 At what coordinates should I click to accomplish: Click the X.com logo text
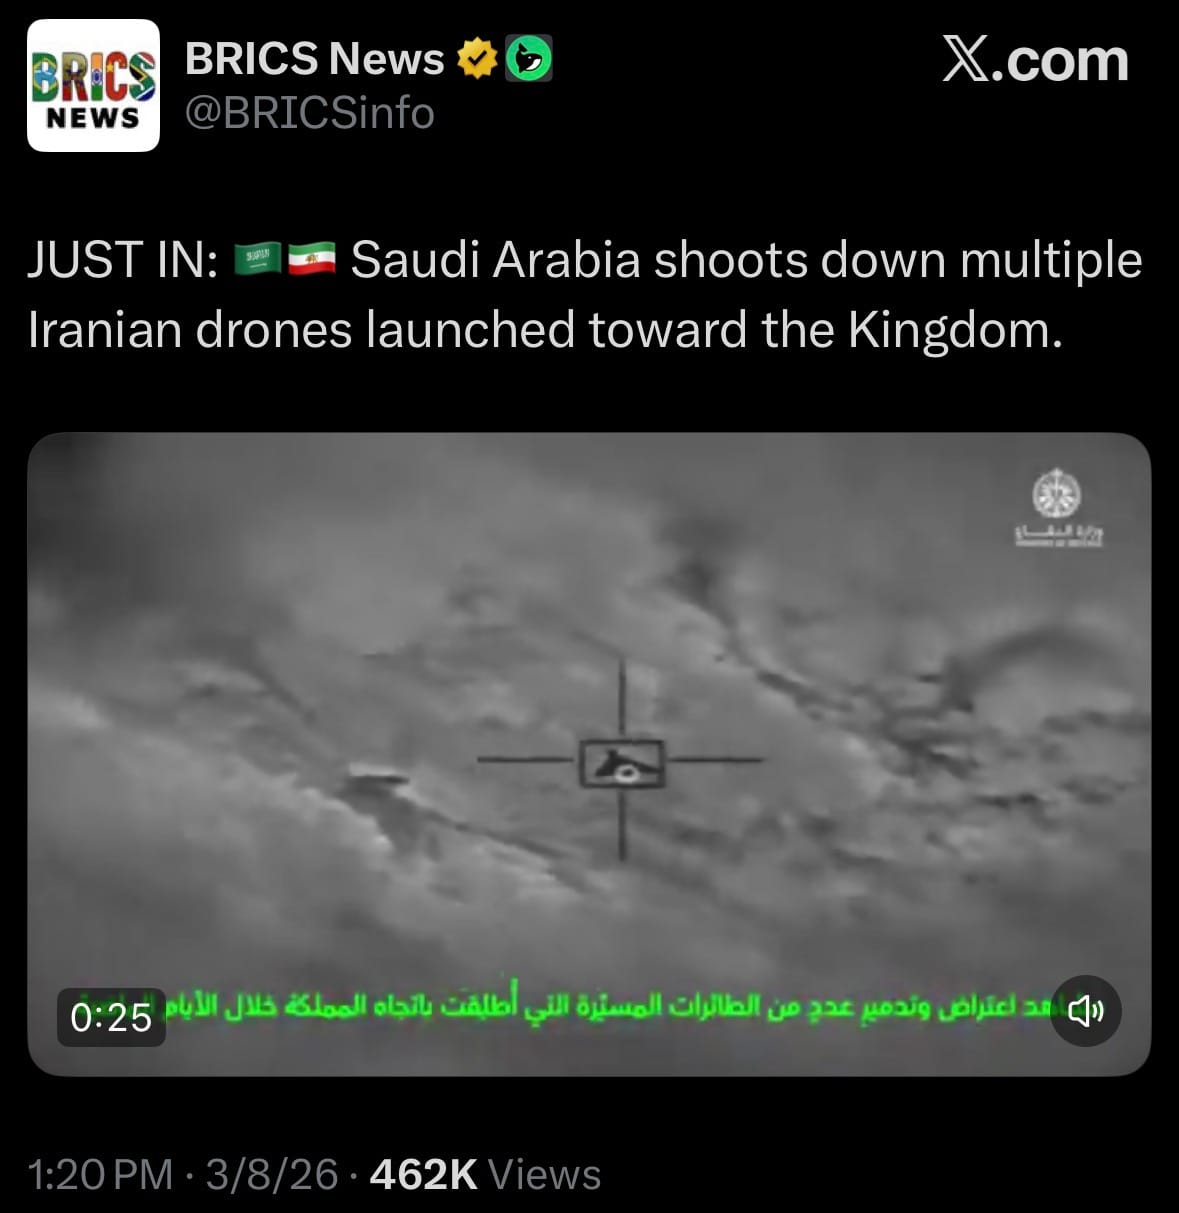click(1035, 61)
